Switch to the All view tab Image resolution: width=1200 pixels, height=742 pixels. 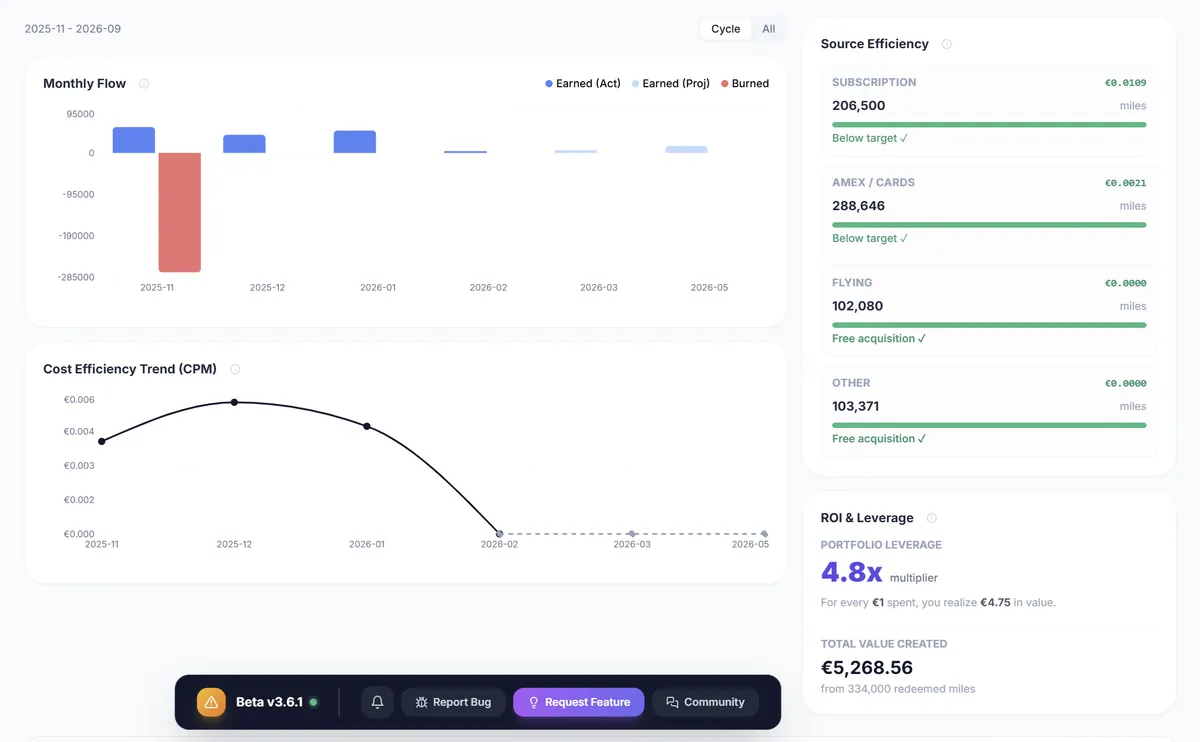768,29
